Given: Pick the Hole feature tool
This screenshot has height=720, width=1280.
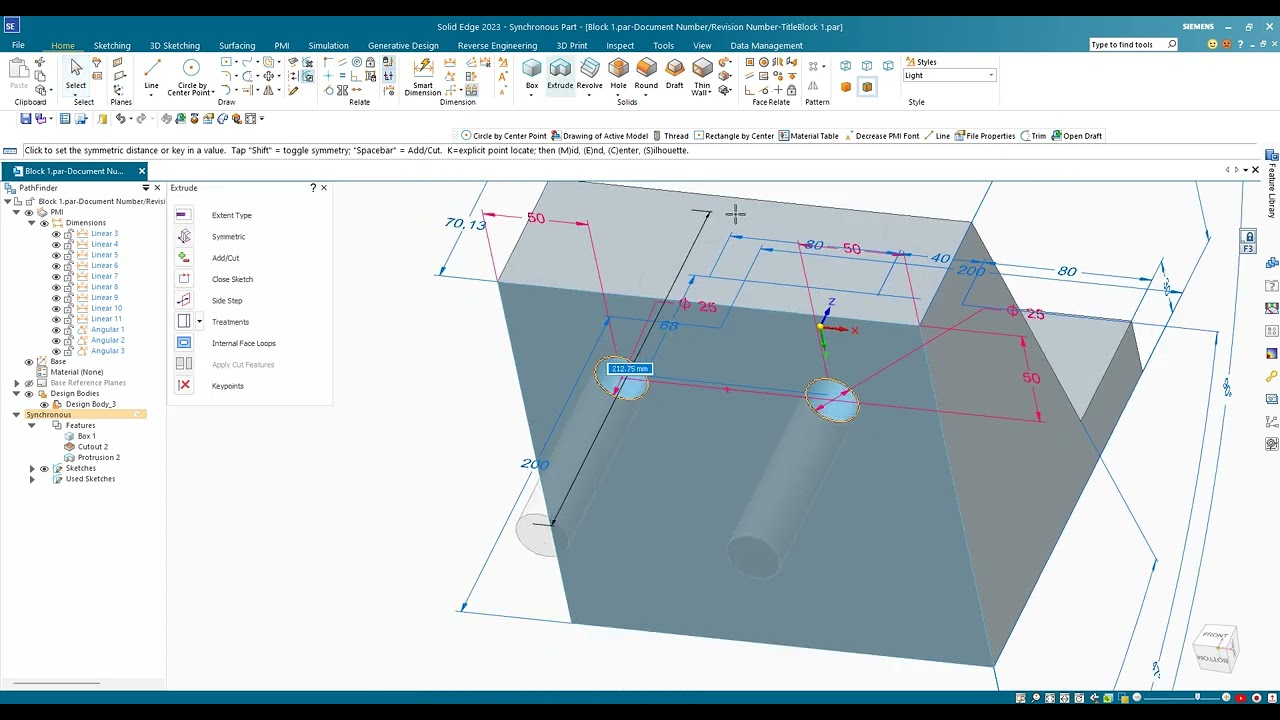Looking at the screenshot, I should 618,74.
